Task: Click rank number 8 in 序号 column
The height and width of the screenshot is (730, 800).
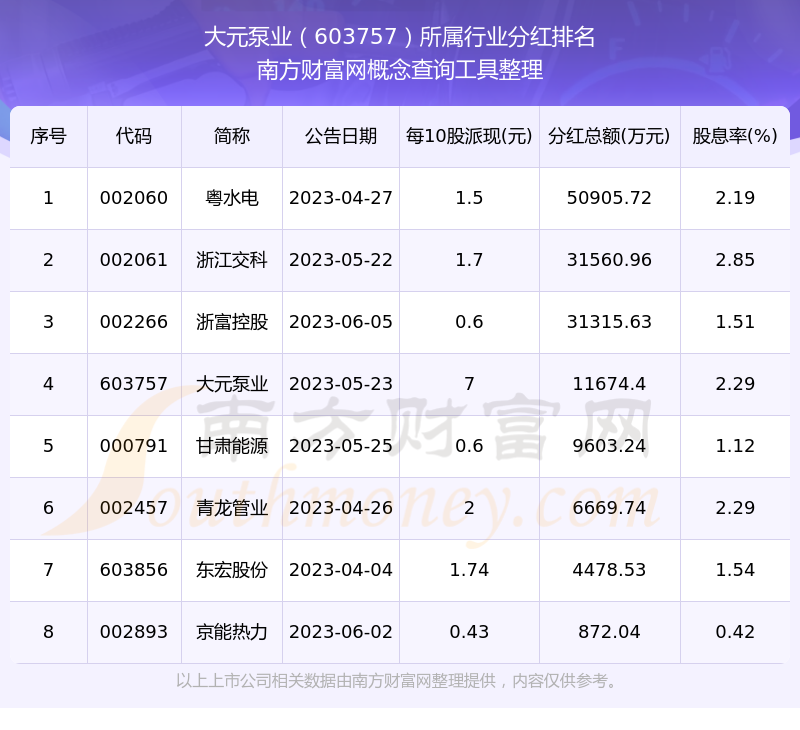Action: click(48, 632)
